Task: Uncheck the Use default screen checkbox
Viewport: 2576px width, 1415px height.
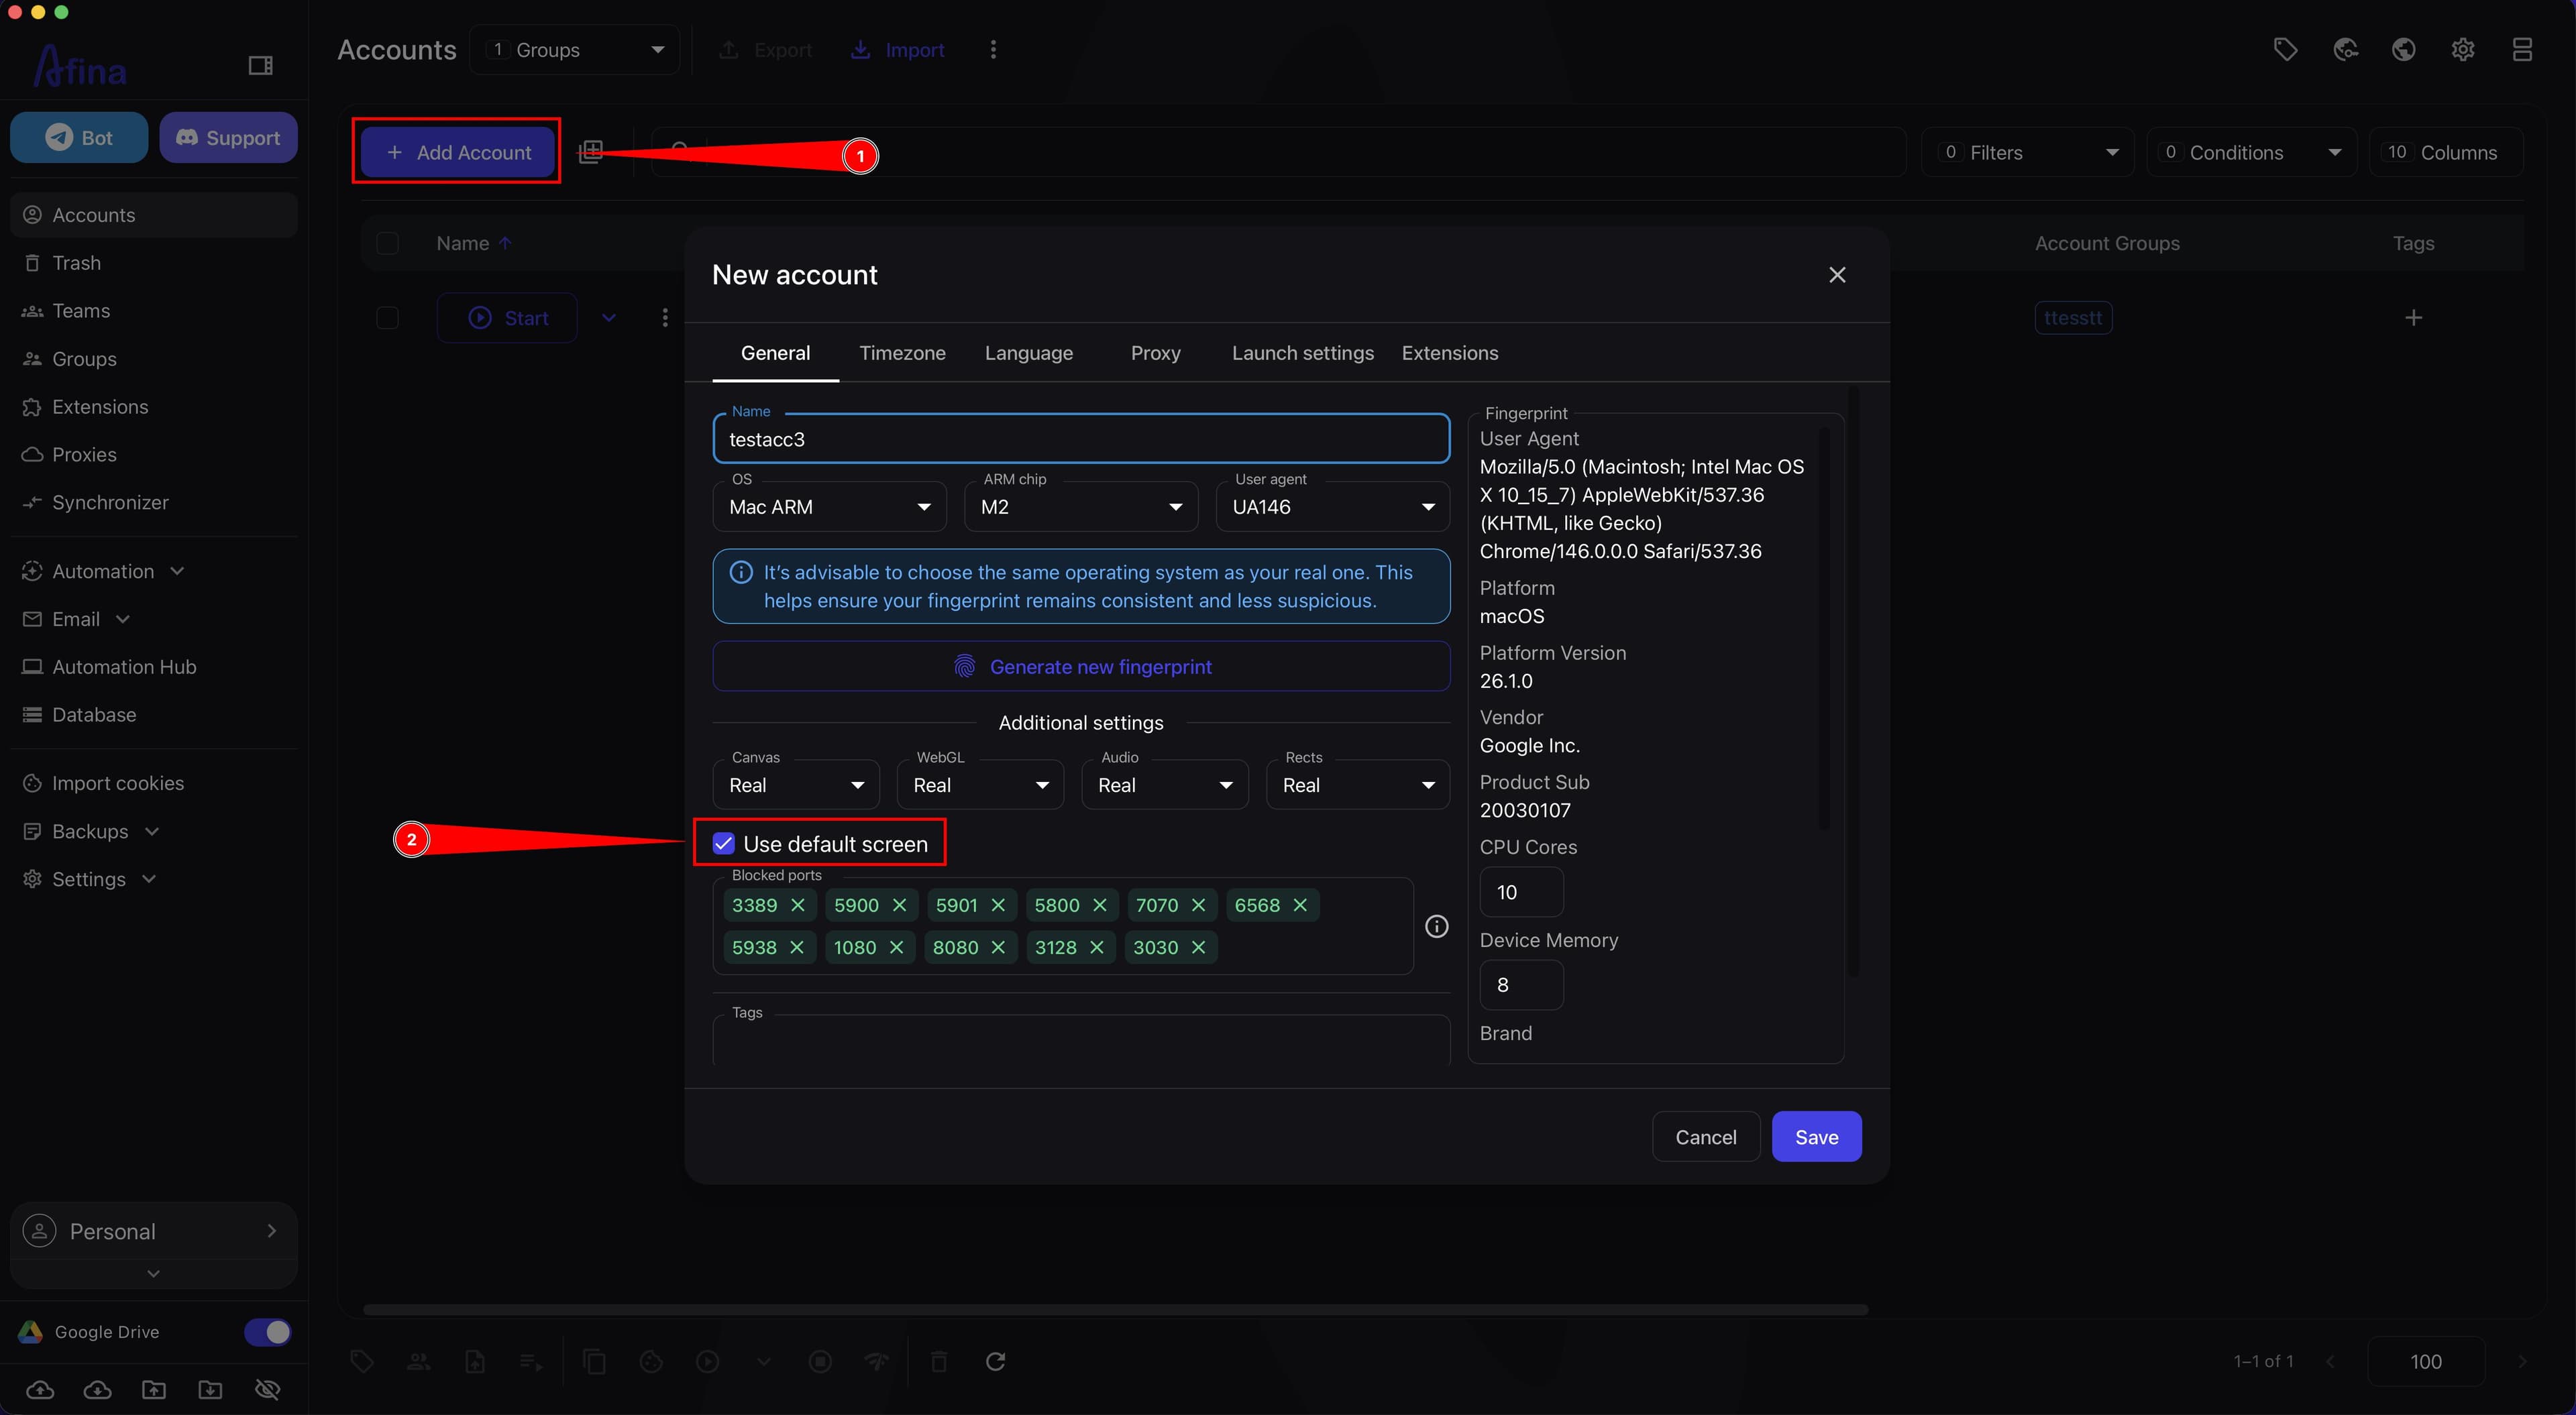Action: [723, 843]
